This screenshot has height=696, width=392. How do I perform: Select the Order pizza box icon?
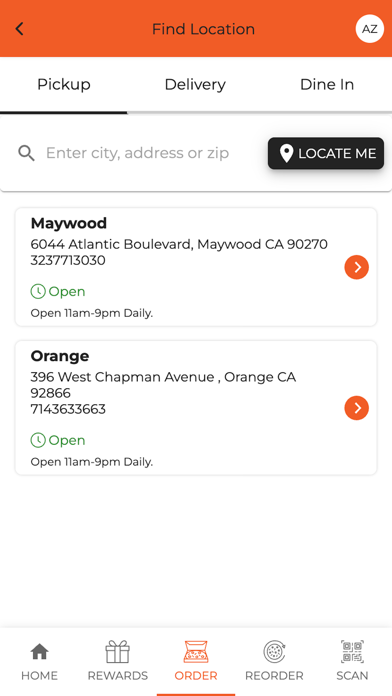pos(196,651)
